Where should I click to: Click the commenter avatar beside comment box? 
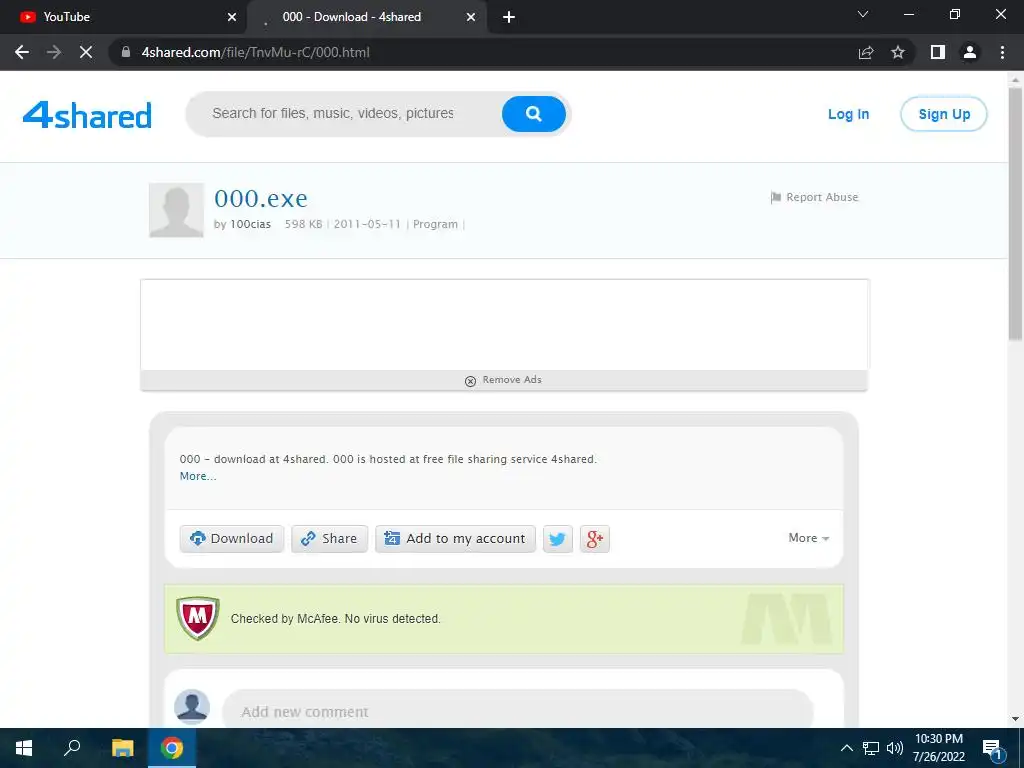point(192,707)
